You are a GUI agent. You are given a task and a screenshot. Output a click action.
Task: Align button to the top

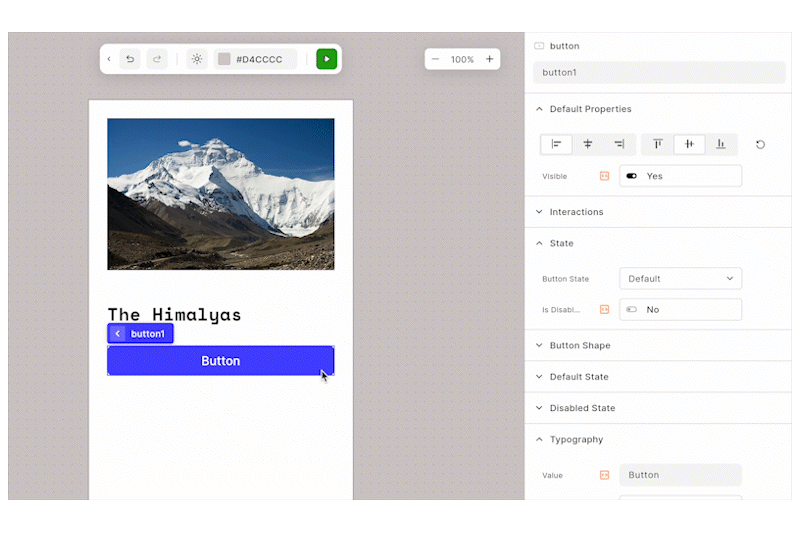click(x=658, y=144)
